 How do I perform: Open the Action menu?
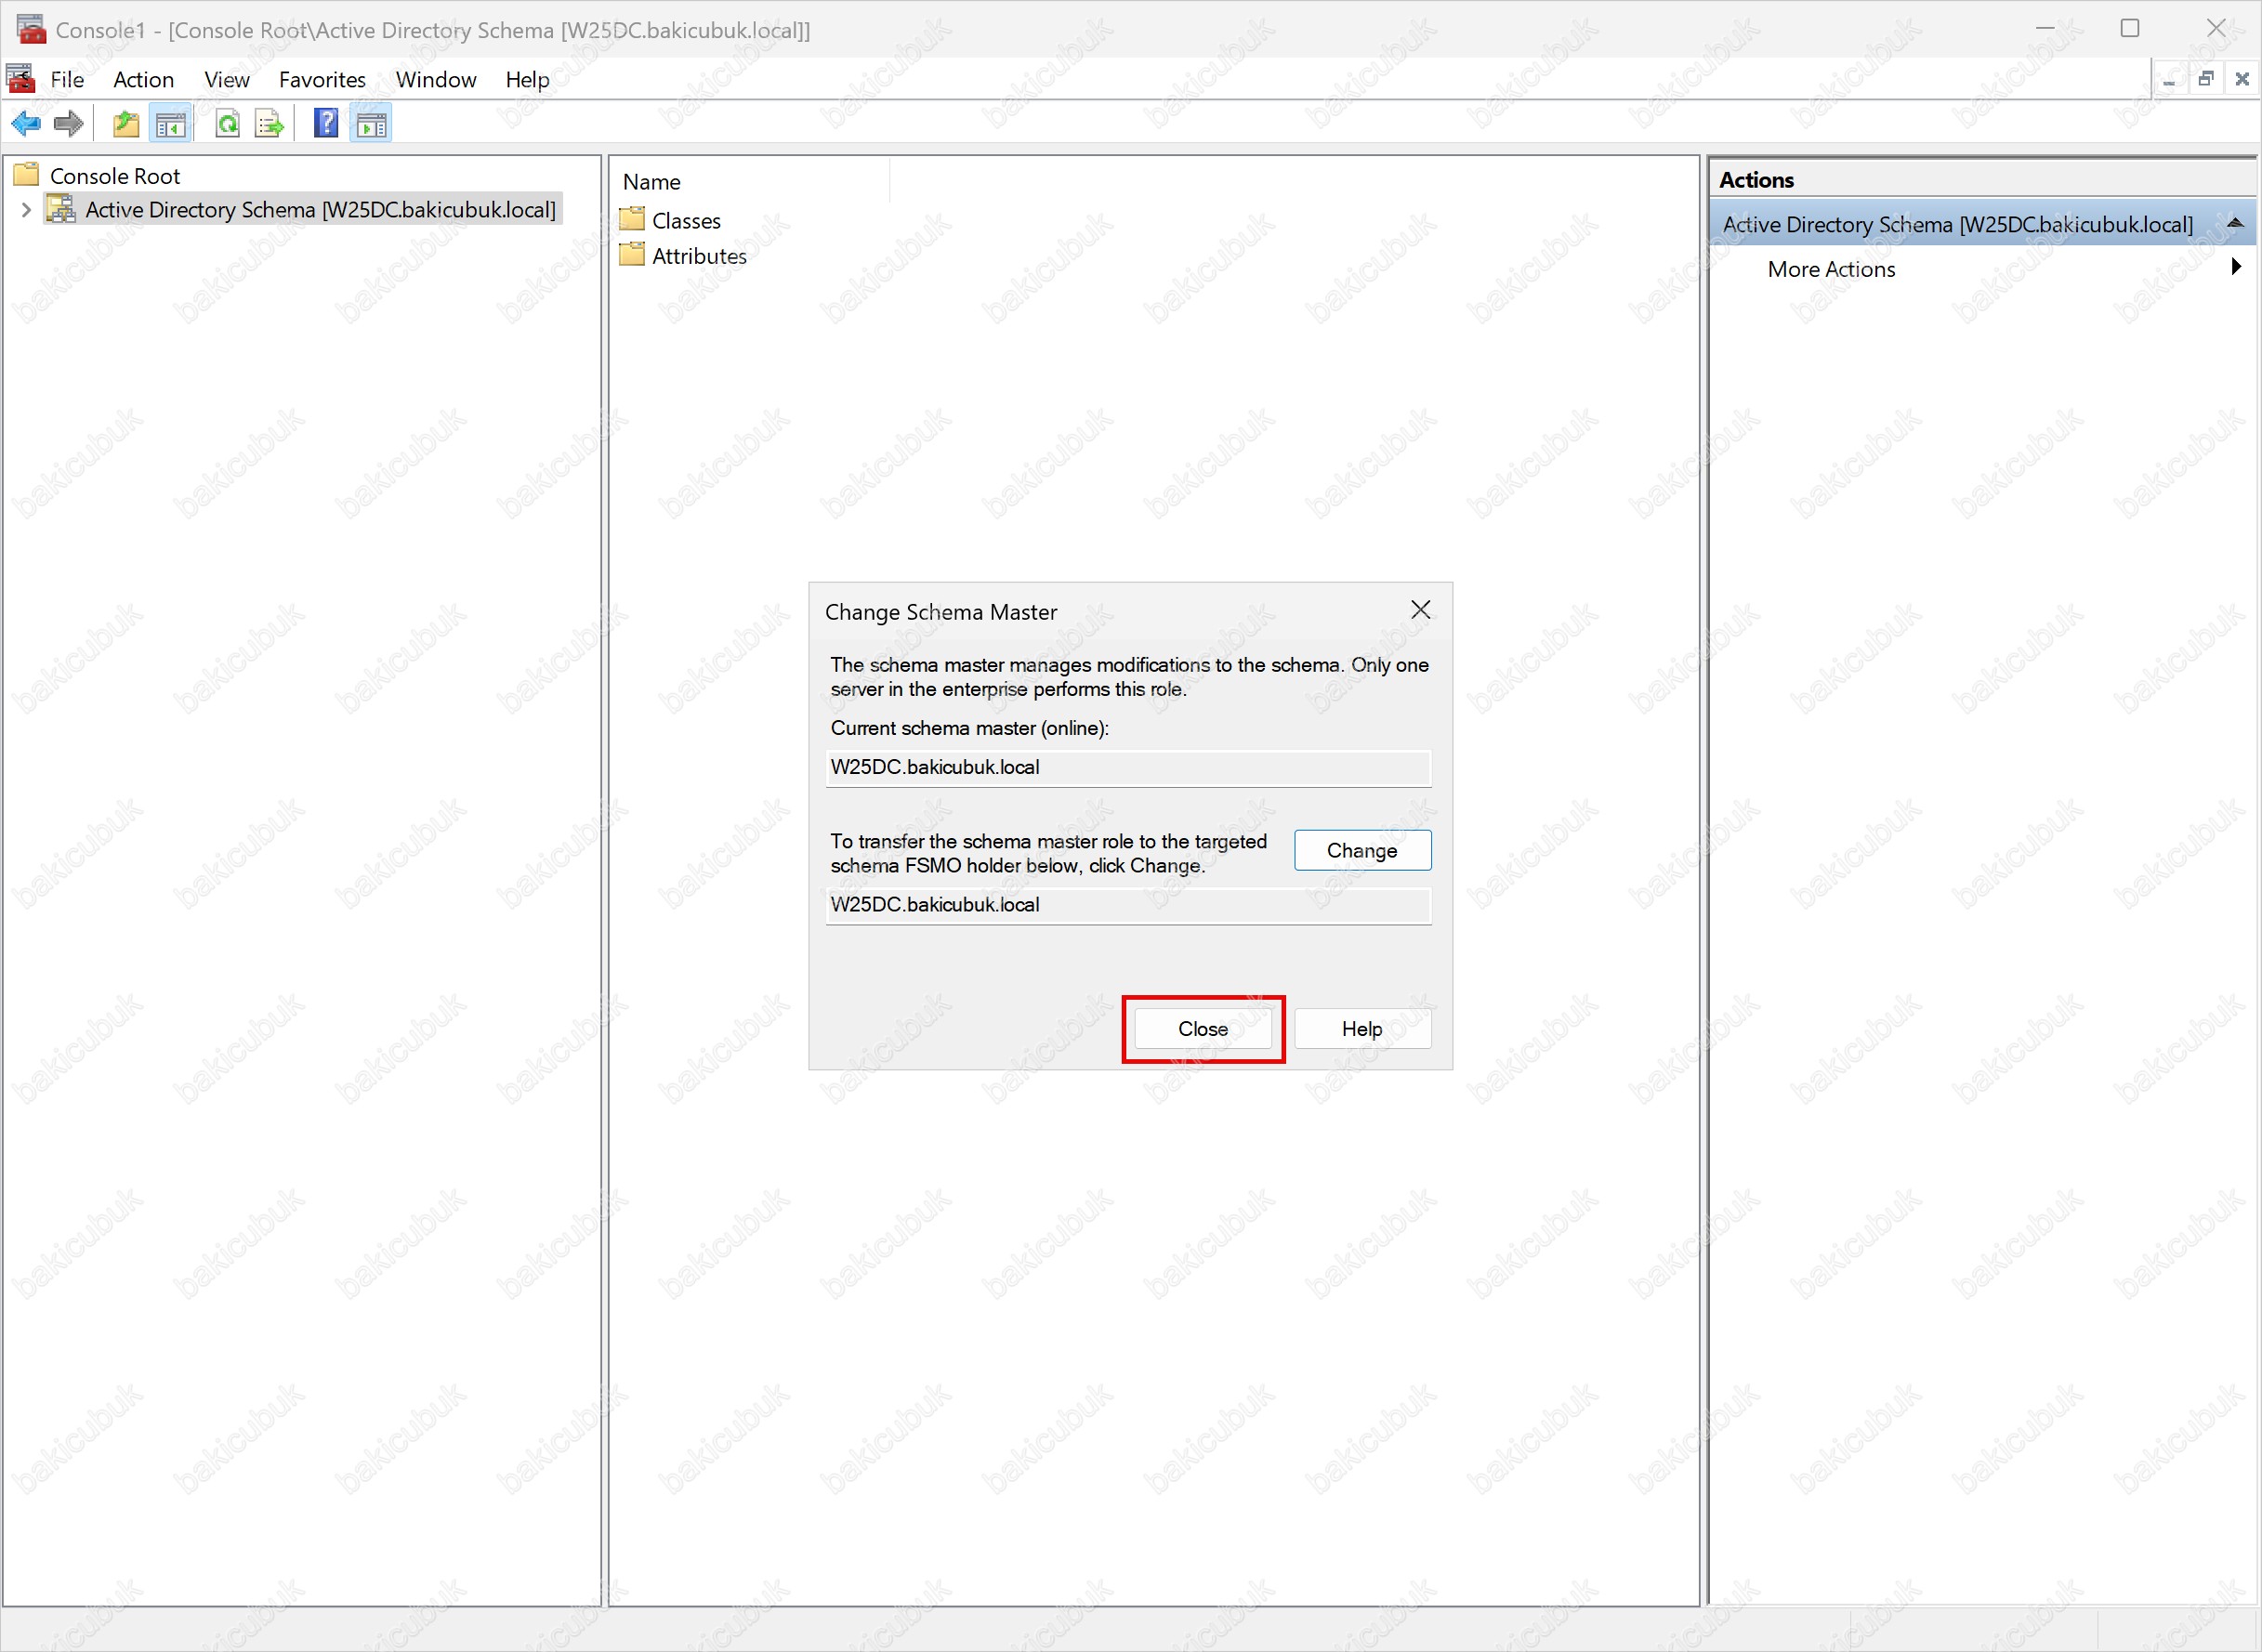[143, 79]
